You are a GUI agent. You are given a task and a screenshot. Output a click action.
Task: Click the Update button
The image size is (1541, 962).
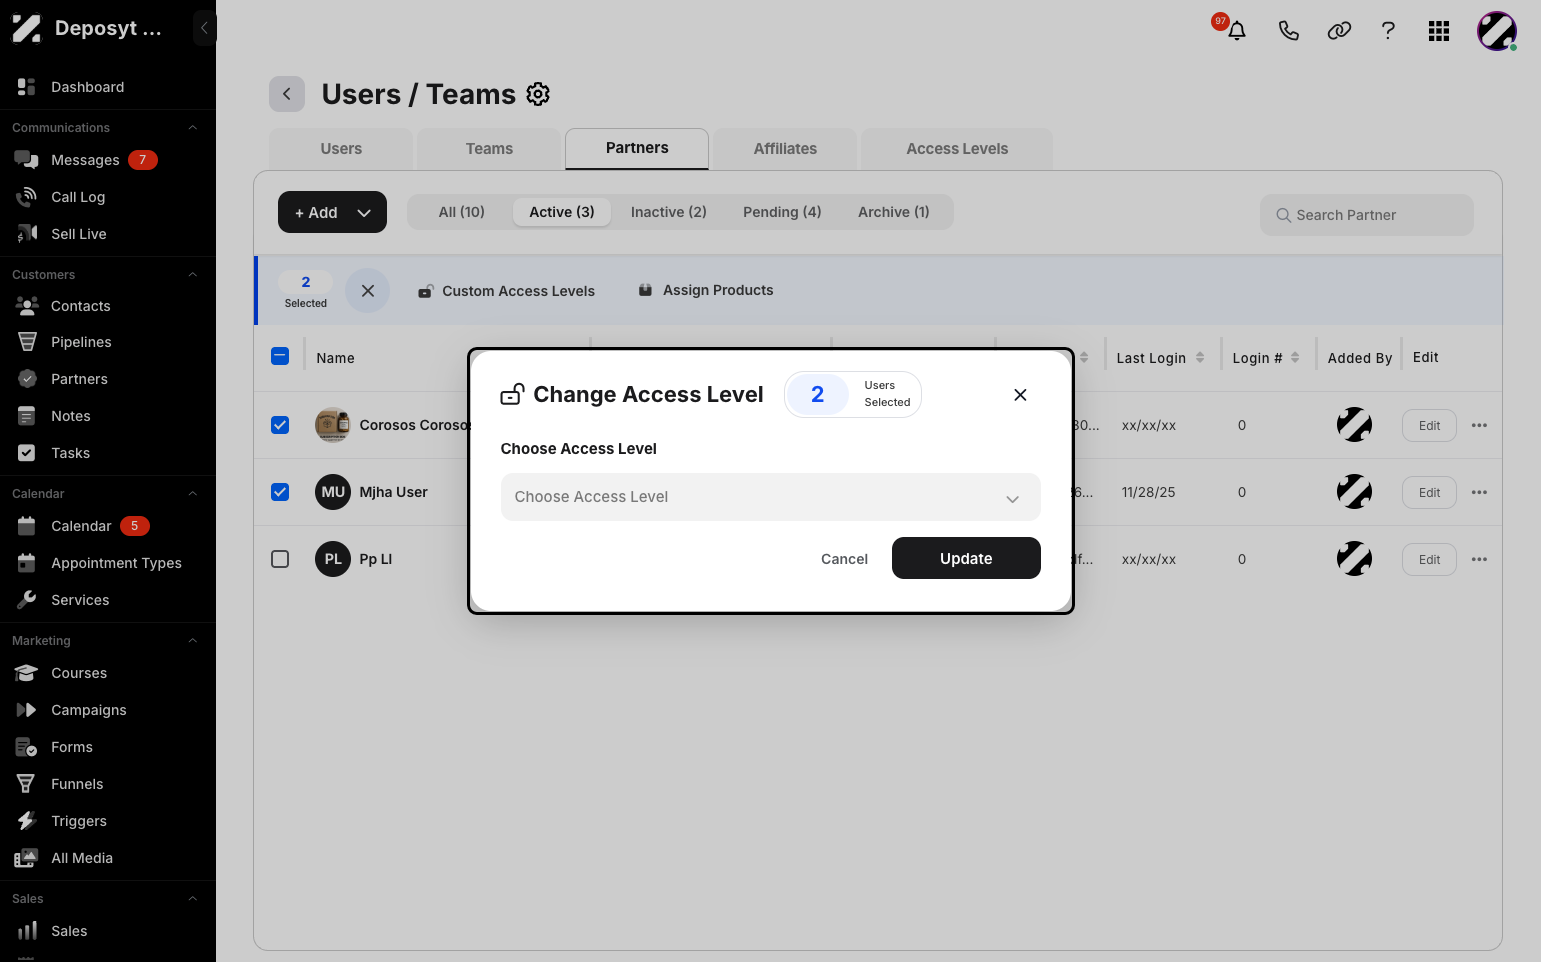pos(966,558)
